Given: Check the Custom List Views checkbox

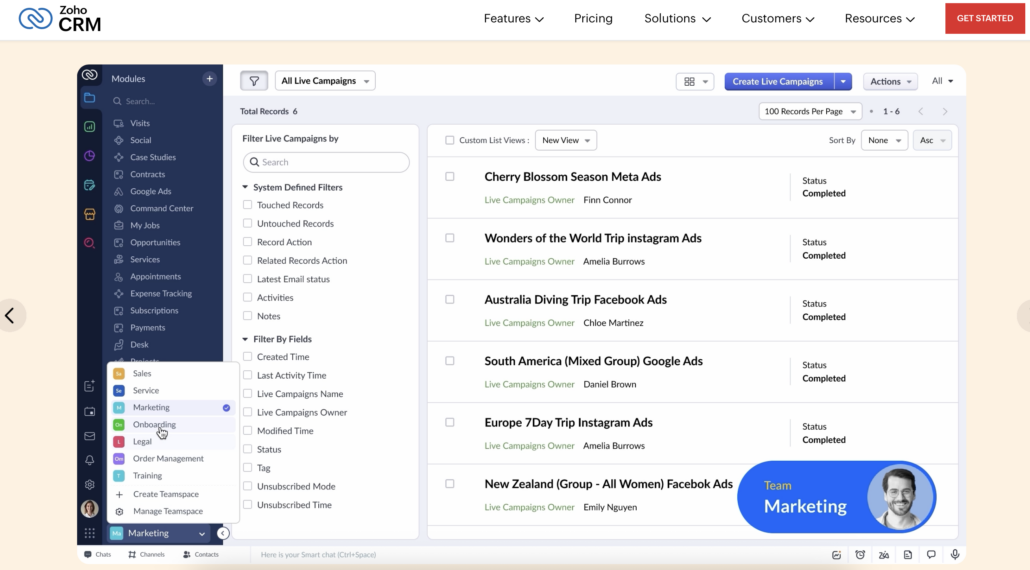Looking at the screenshot, I should 450,140.
